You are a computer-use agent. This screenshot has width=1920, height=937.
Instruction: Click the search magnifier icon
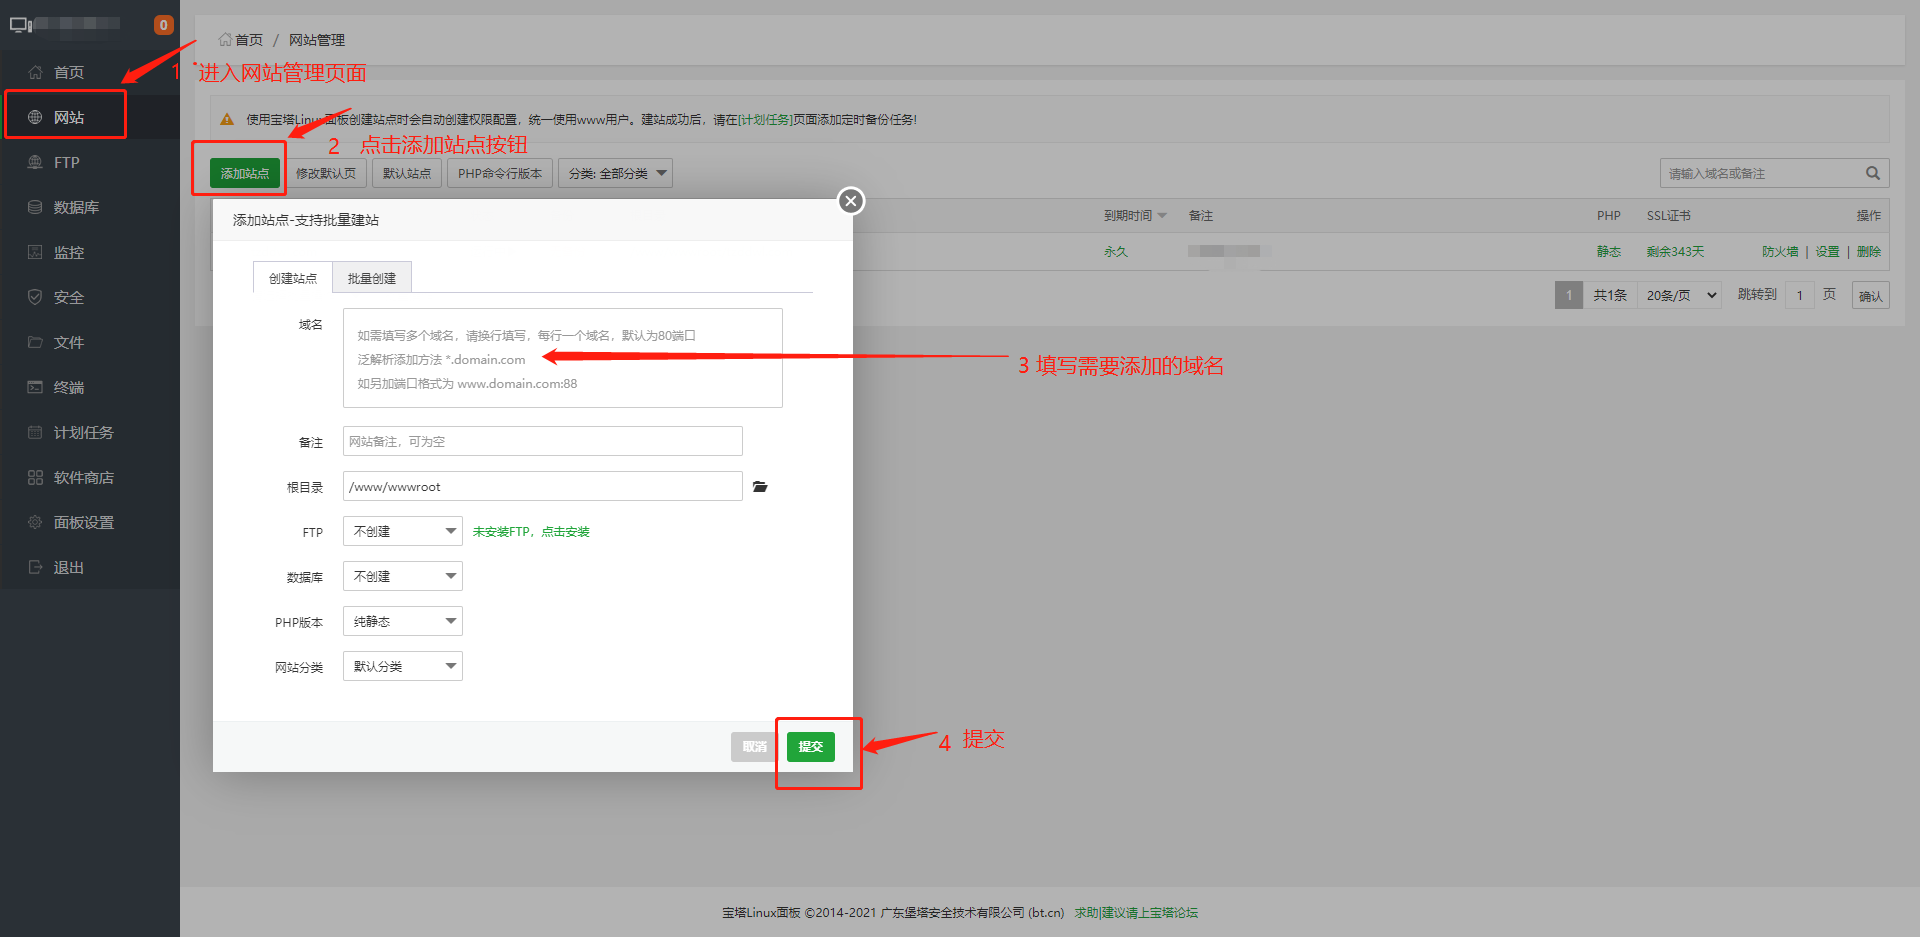point(1873,173)
